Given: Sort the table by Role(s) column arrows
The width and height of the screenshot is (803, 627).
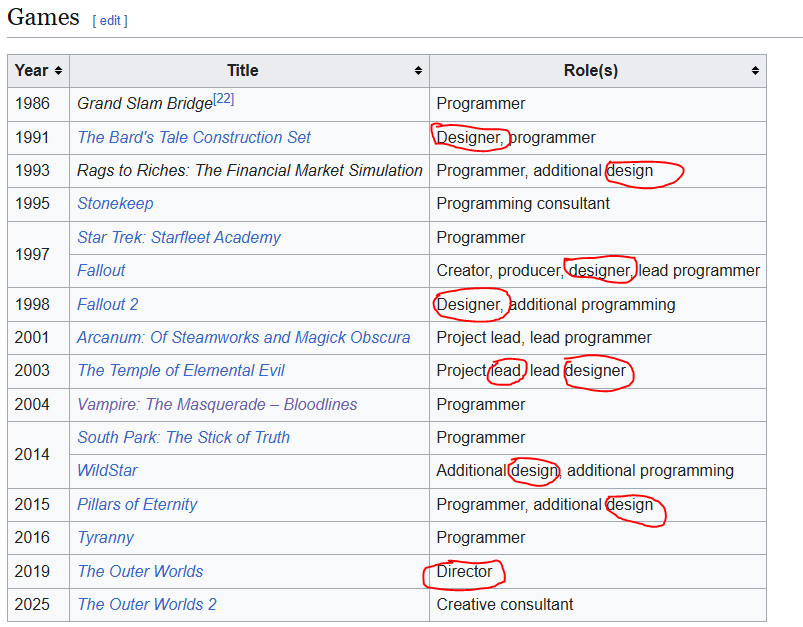Looking at the screenshot, I should click(755, 71).
